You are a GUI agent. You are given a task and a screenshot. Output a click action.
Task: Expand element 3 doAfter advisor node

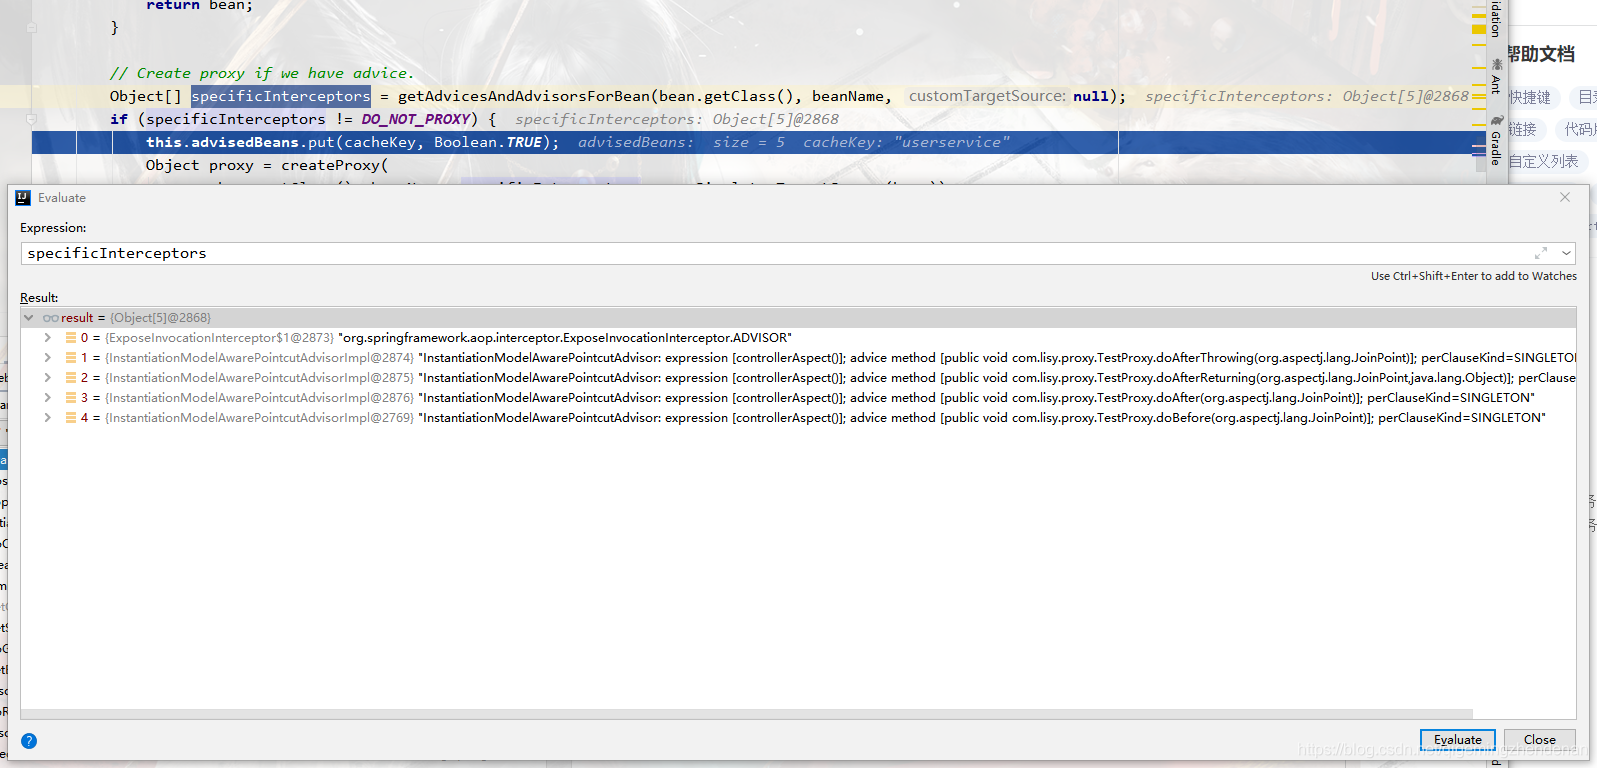tap(47, 398)
